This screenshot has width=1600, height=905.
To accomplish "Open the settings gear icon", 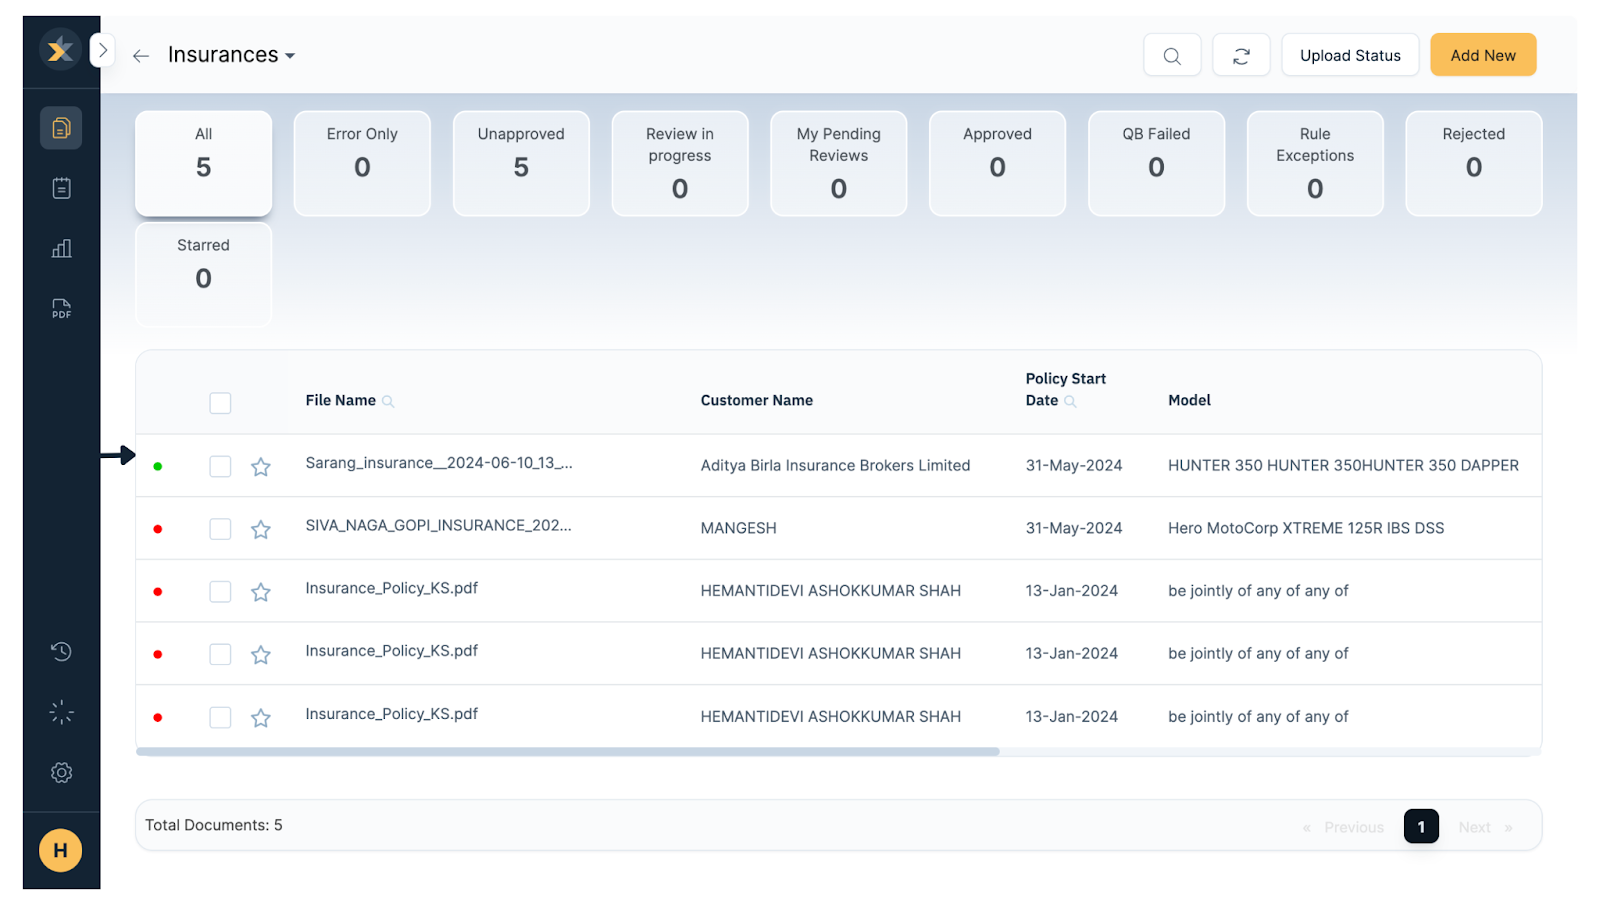I will coord(61,772).
